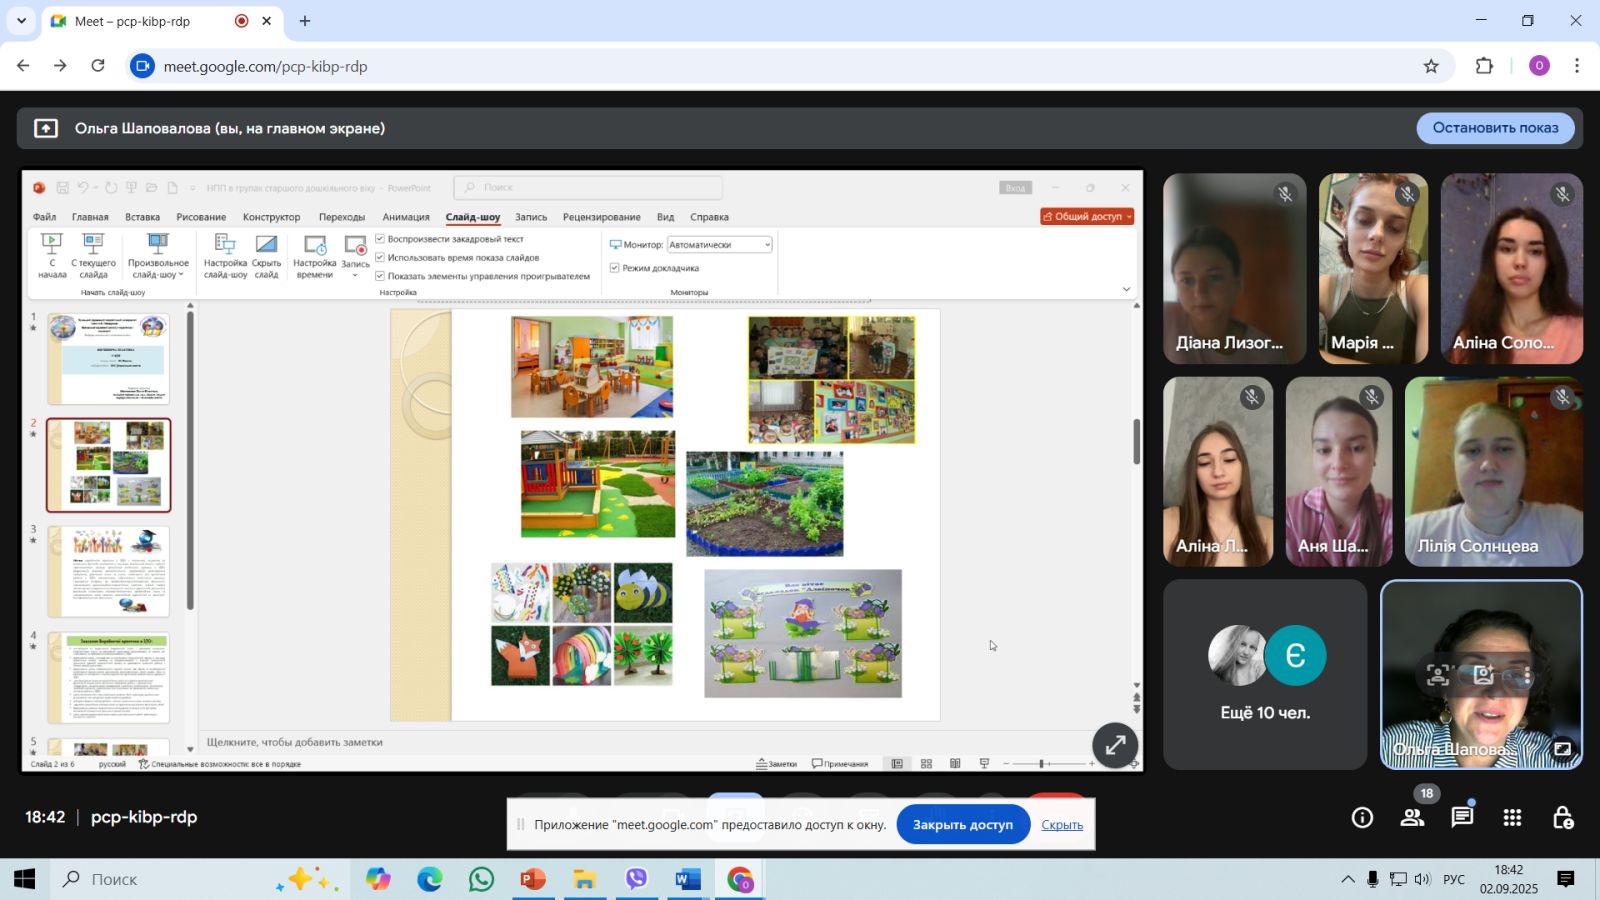
Task: Click zoom in plus on status bar
Action: (x=1091, y=764)
